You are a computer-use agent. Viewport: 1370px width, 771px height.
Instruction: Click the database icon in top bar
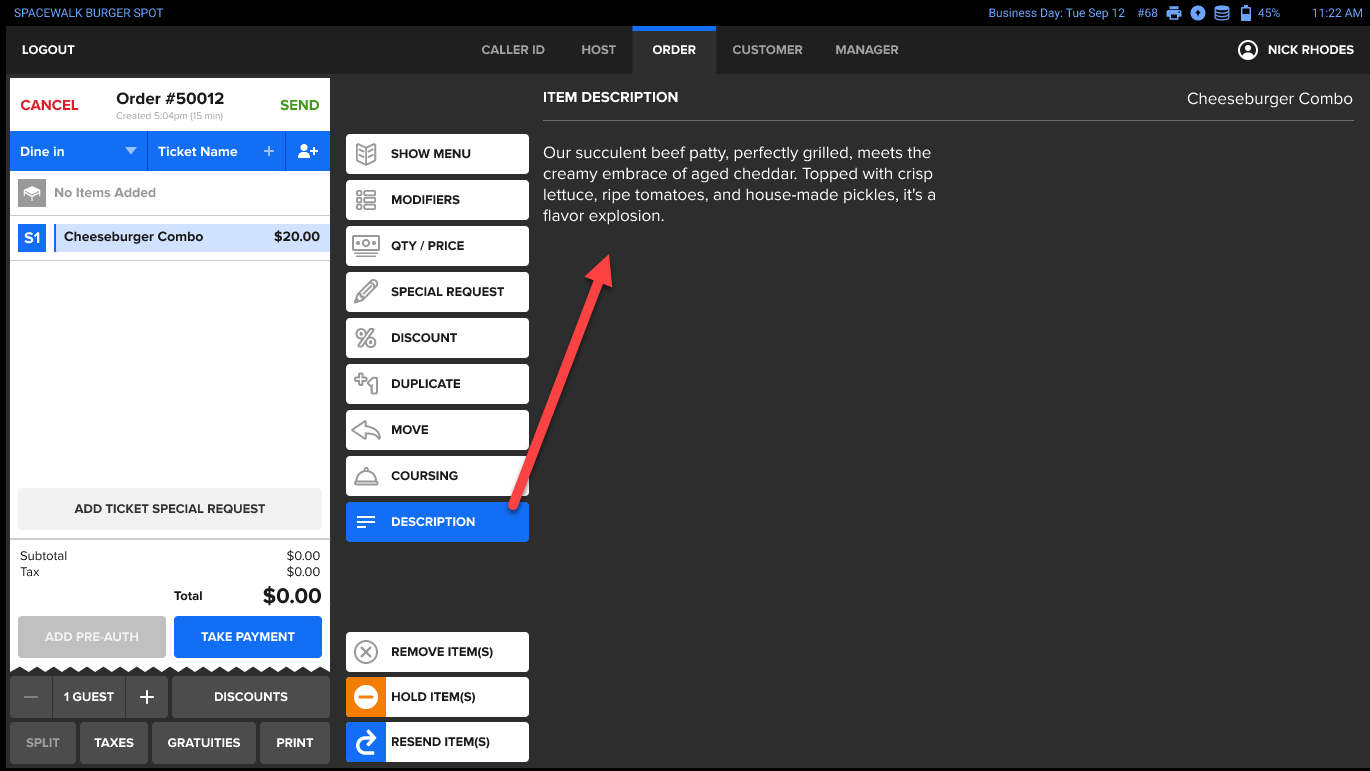[x=1222, y=13]
